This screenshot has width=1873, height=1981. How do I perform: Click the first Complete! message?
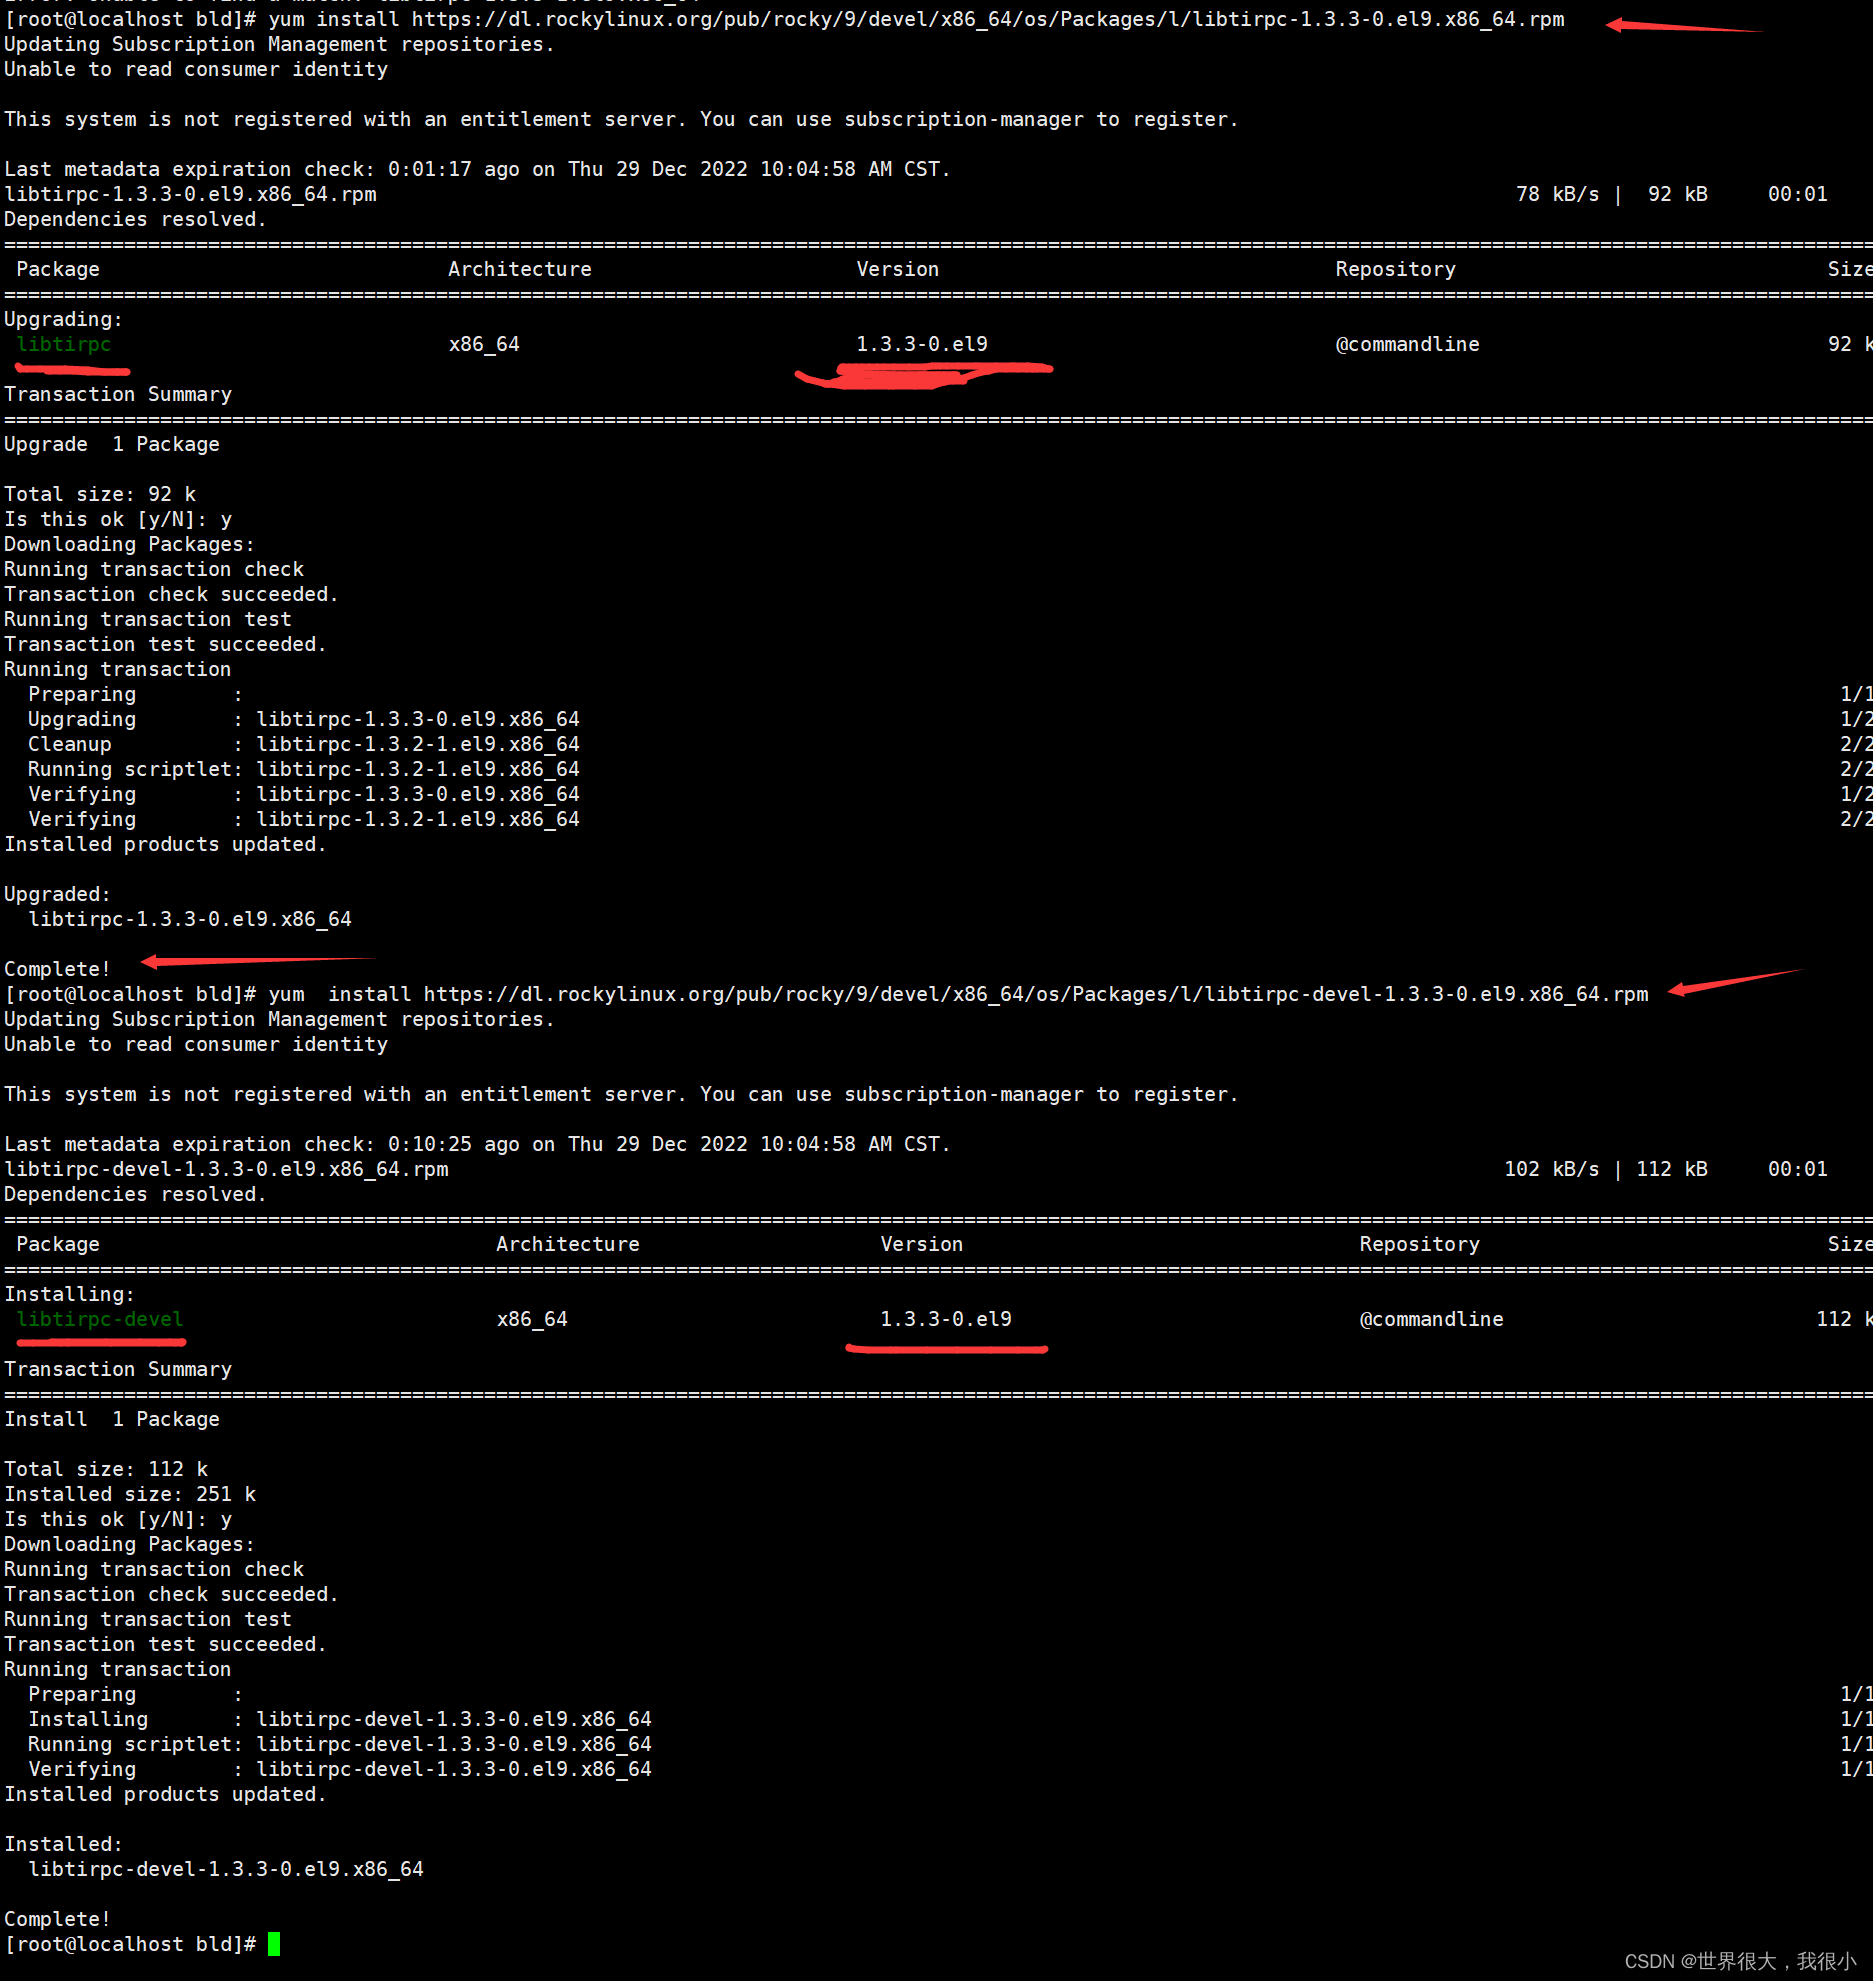coord(56,968)
